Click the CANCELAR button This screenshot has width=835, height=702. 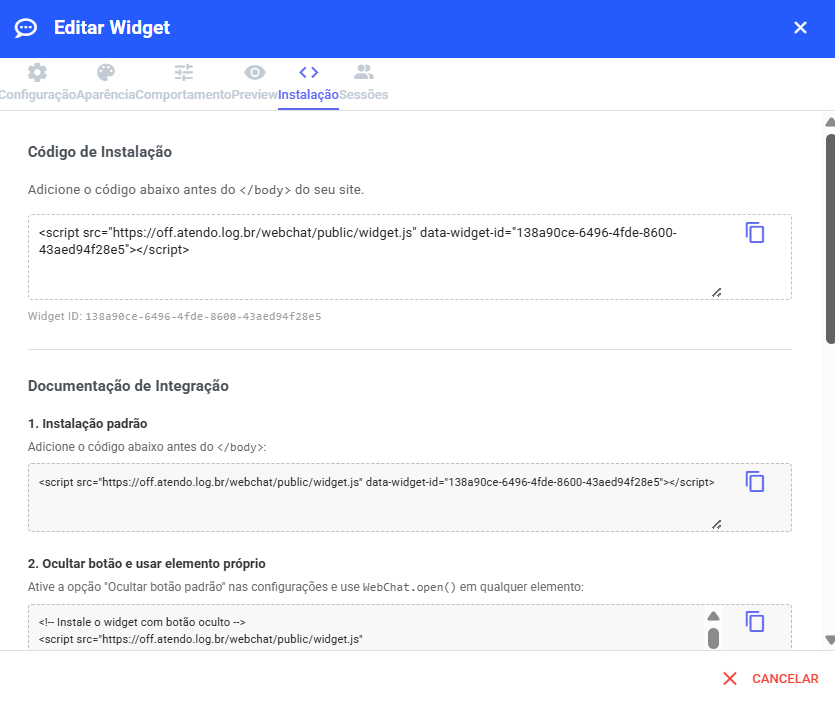pyautogui.click(x=771, y=679)
